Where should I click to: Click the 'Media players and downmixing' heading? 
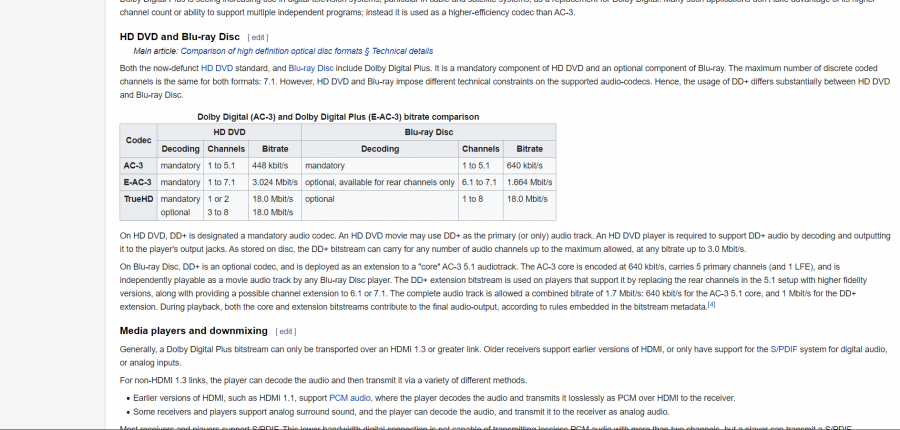coord(193,331)
